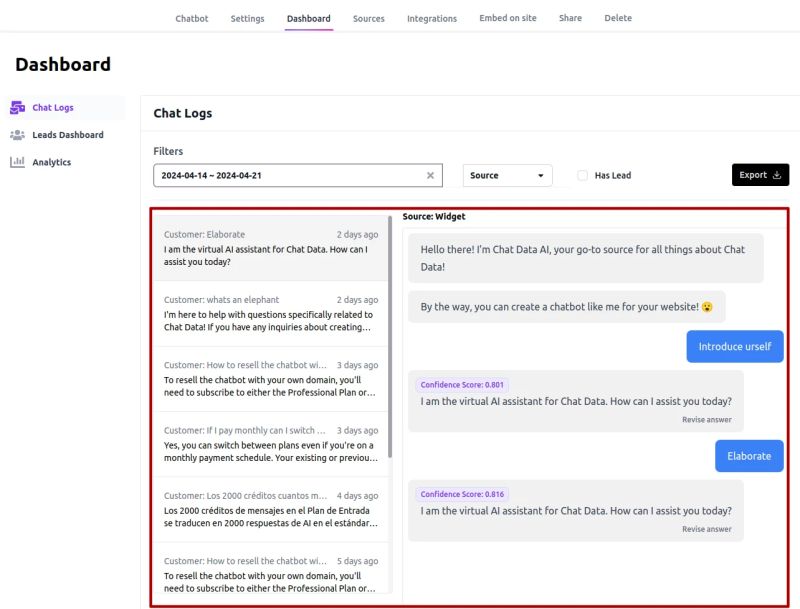Click the Chat Logs panel heading
This screenshot has height=609, width=800.
(183, 113)
